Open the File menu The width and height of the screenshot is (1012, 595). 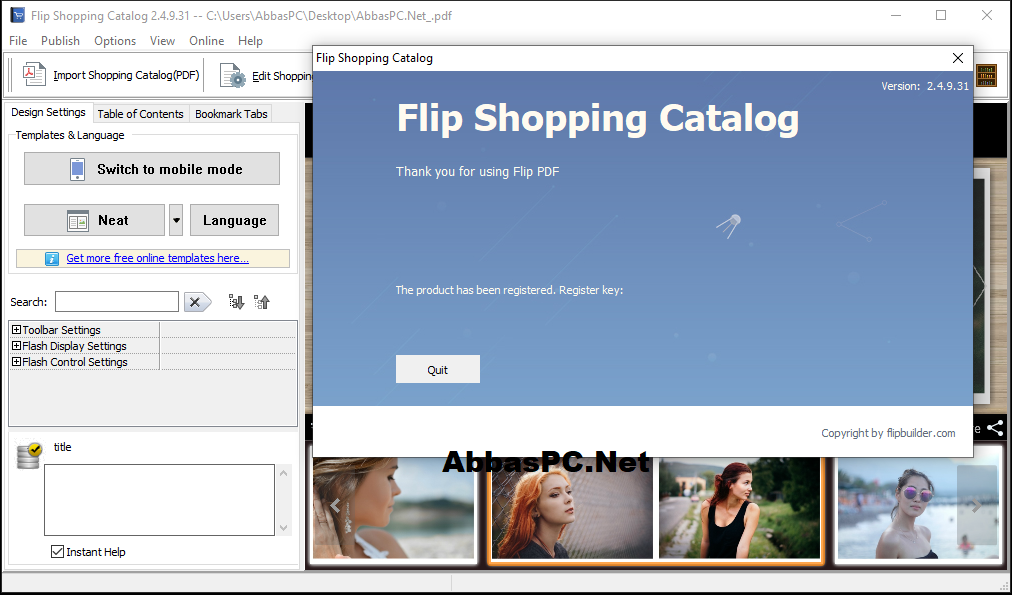[x=18, y=41]
